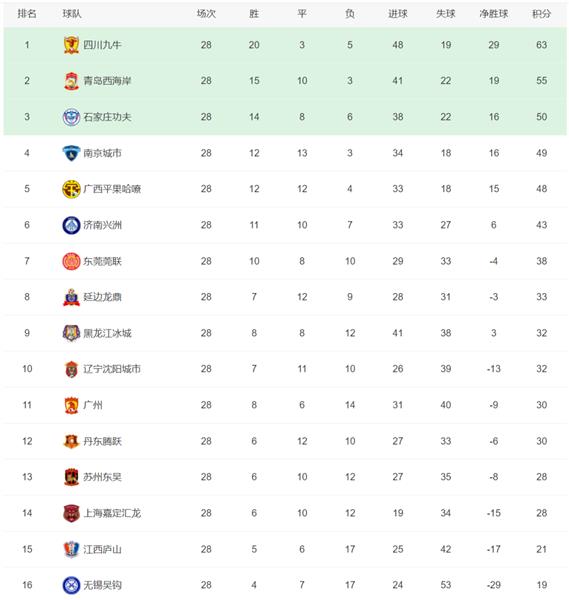569x600 pixels.
Task: Click the 四川九牛 team logo
Action: [71, 45]
